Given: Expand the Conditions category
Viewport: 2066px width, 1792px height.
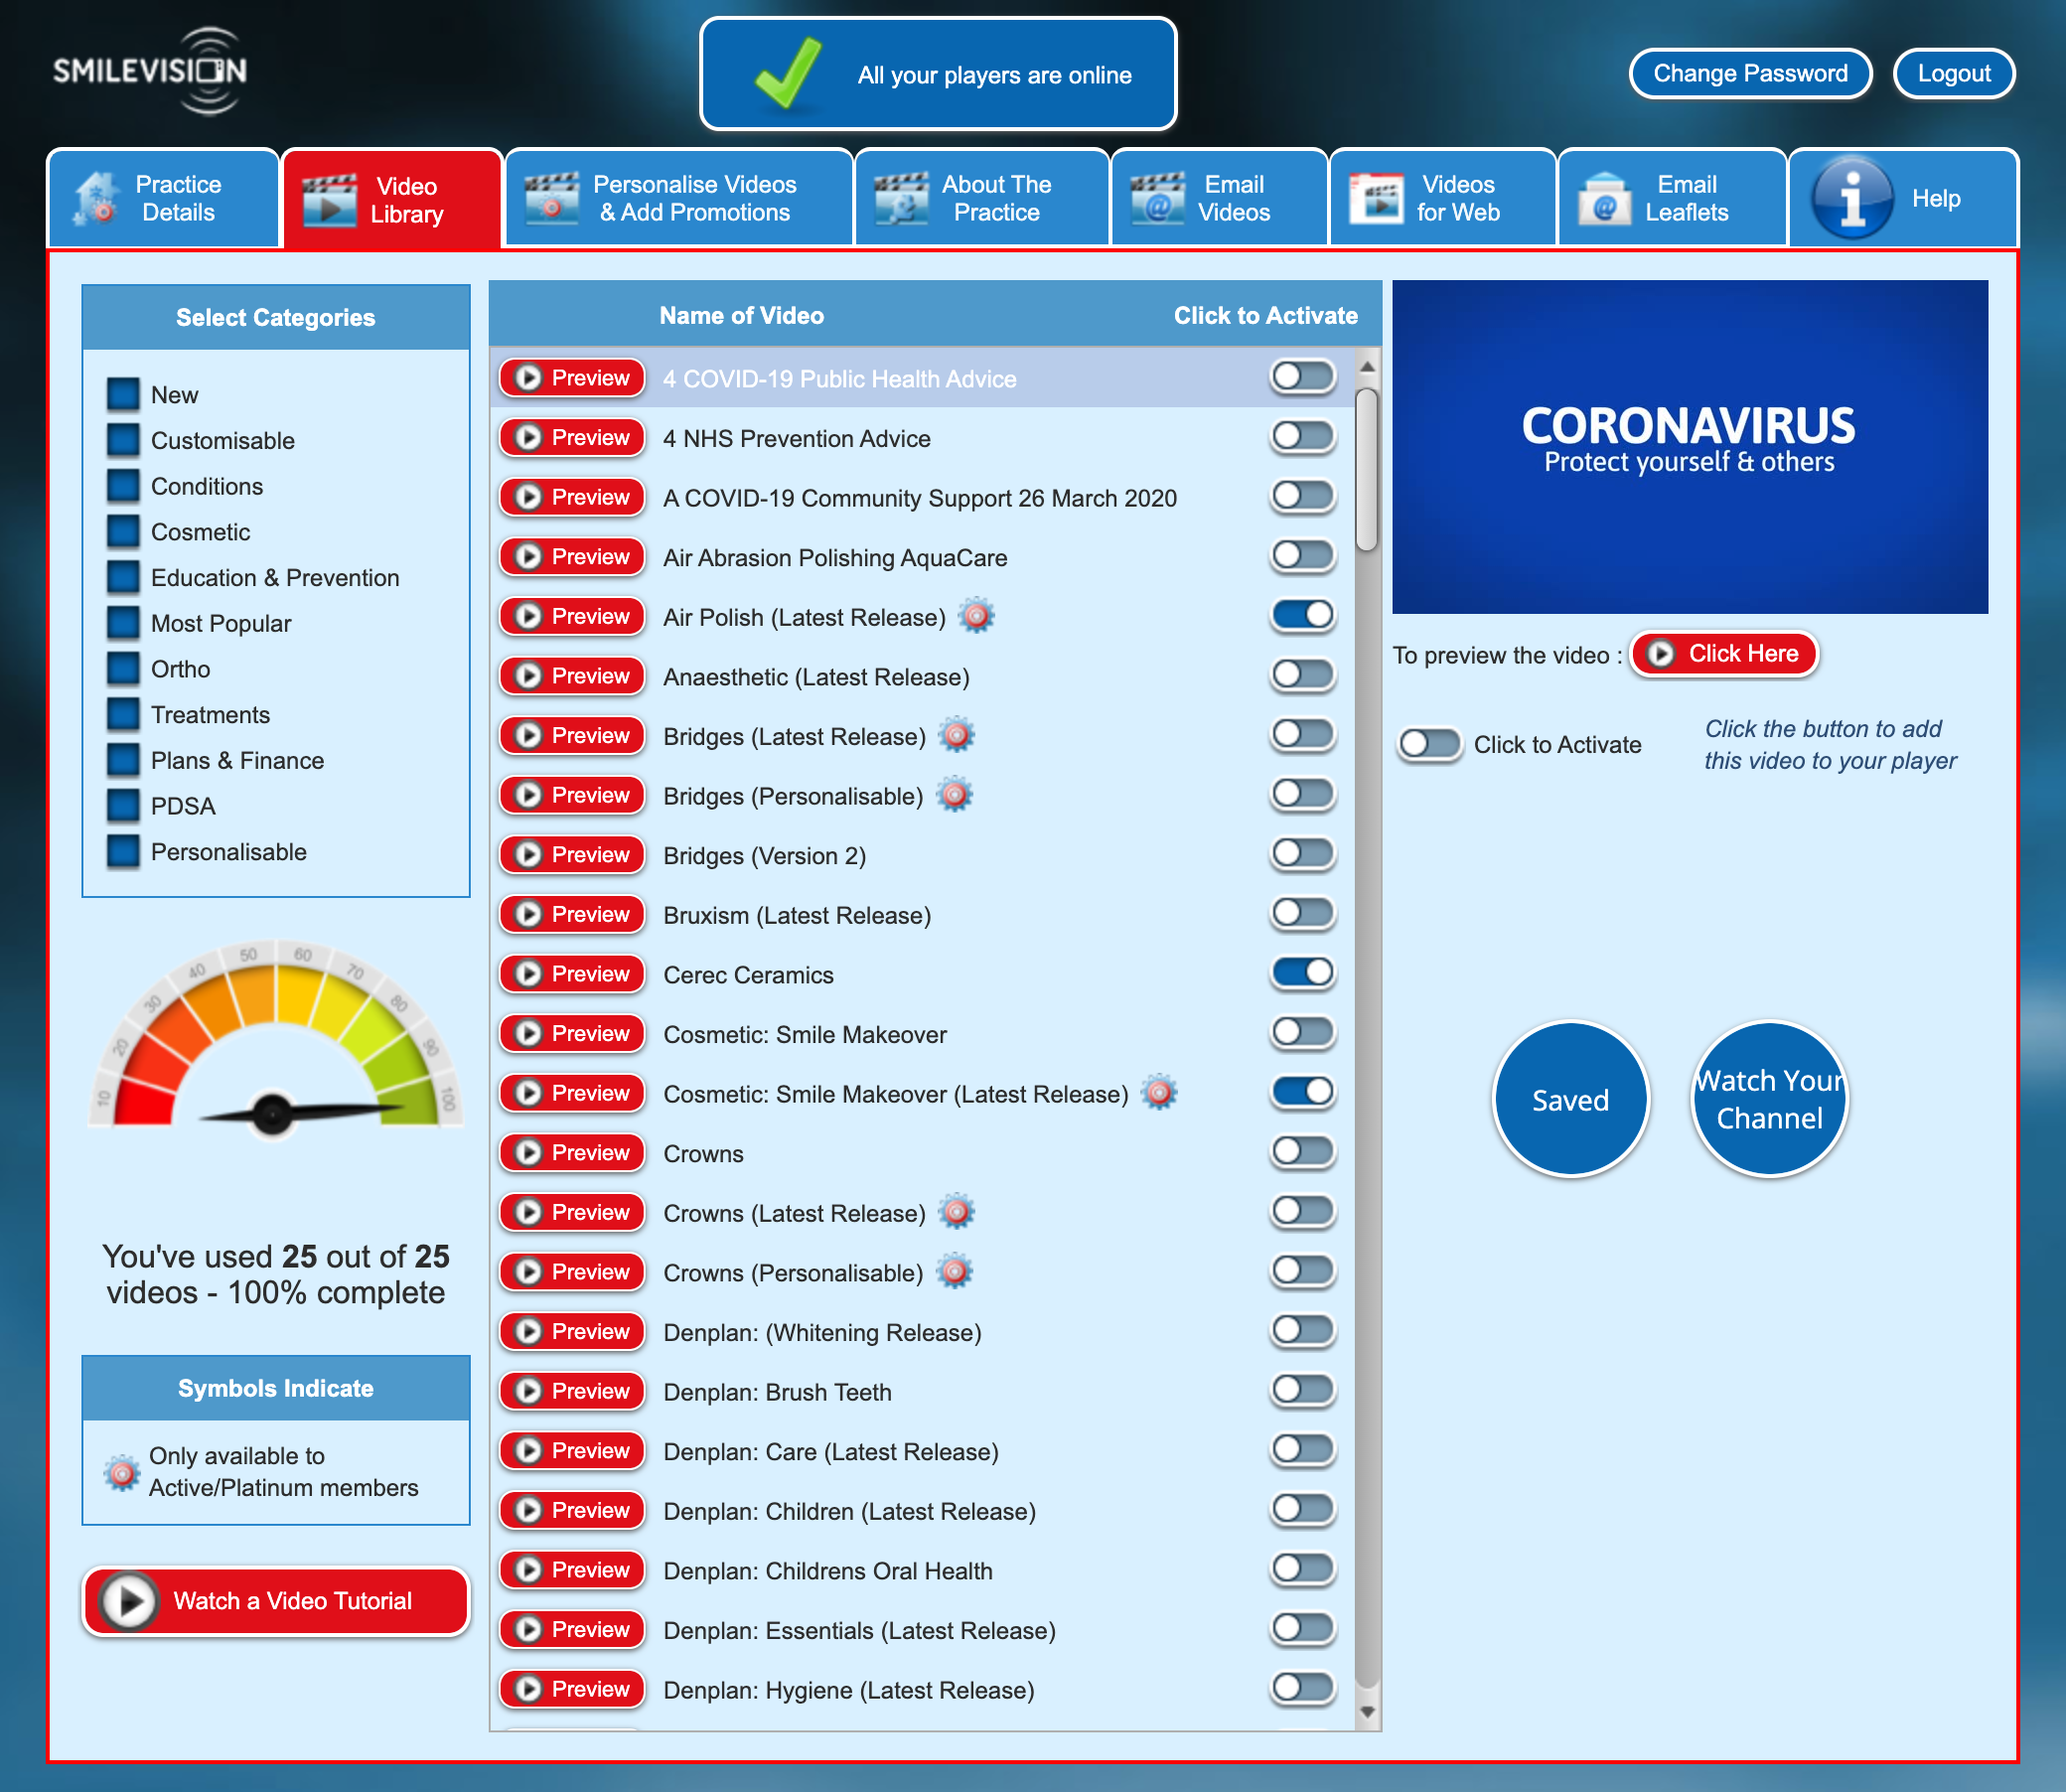Looking at the screenshot, I should click(x=209, y=487).
